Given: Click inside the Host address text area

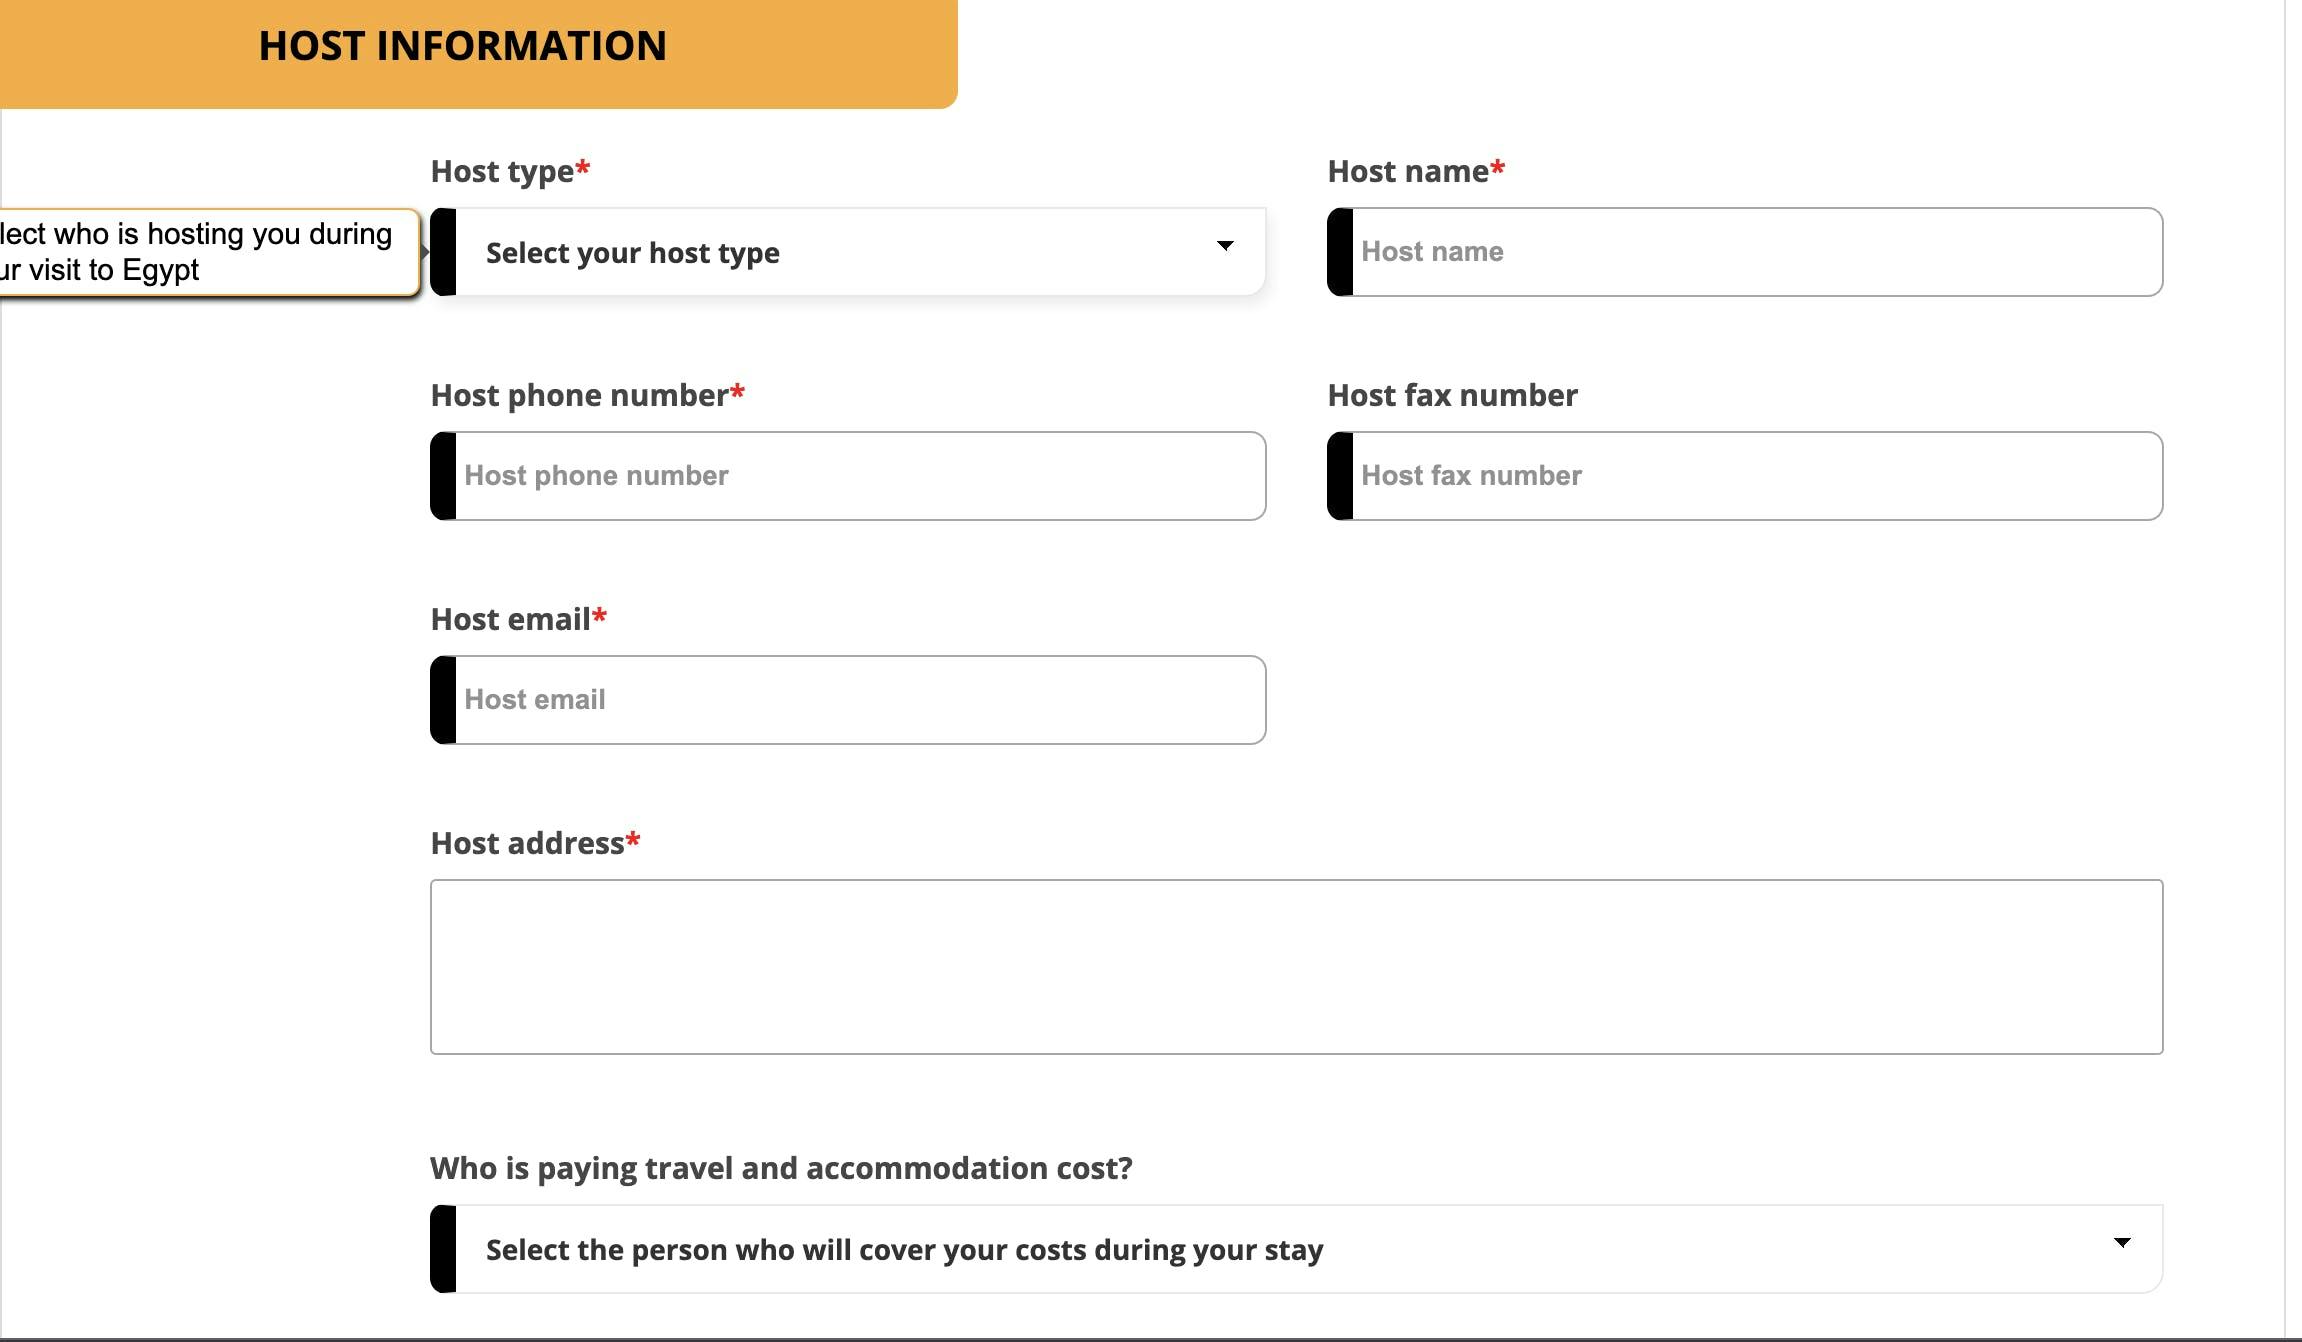Looking at the screenshot, I should point(1296,966).
